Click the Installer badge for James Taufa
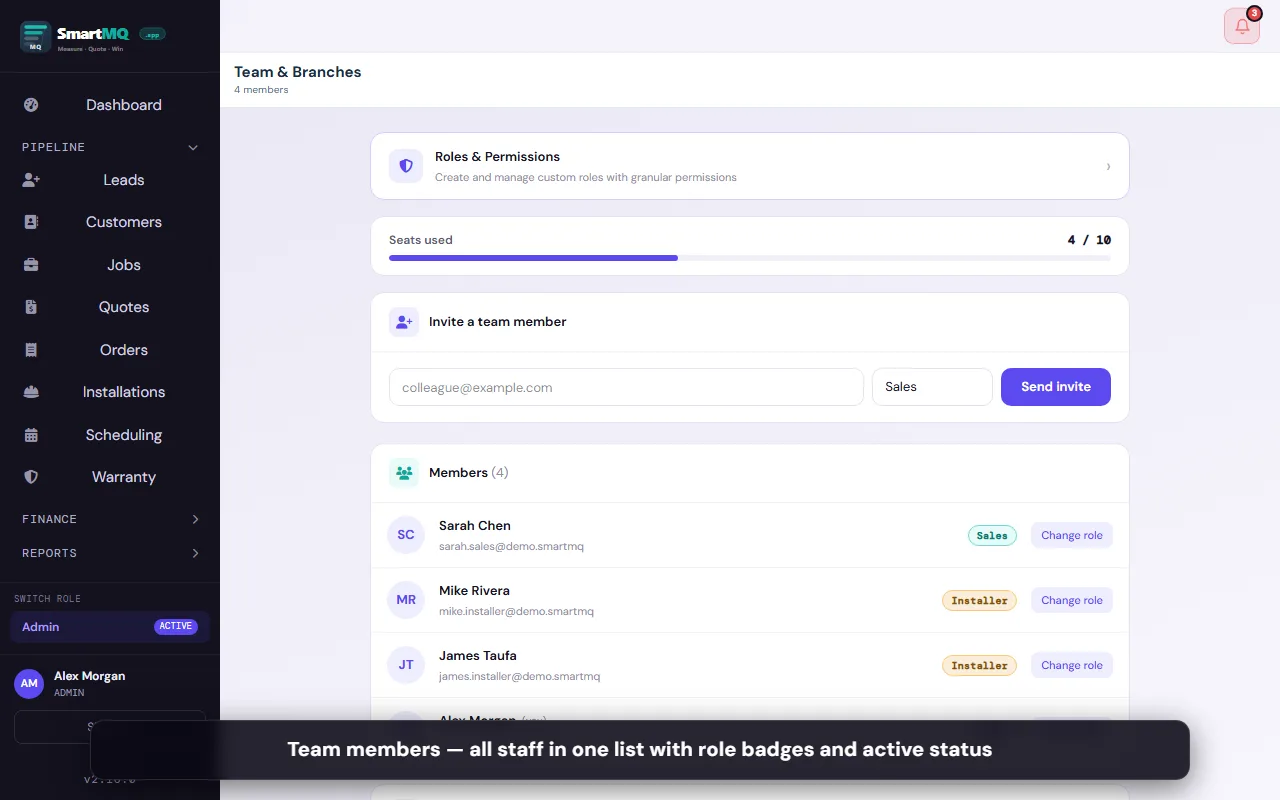Viewport: 1280px width, 800px height. 979,665
